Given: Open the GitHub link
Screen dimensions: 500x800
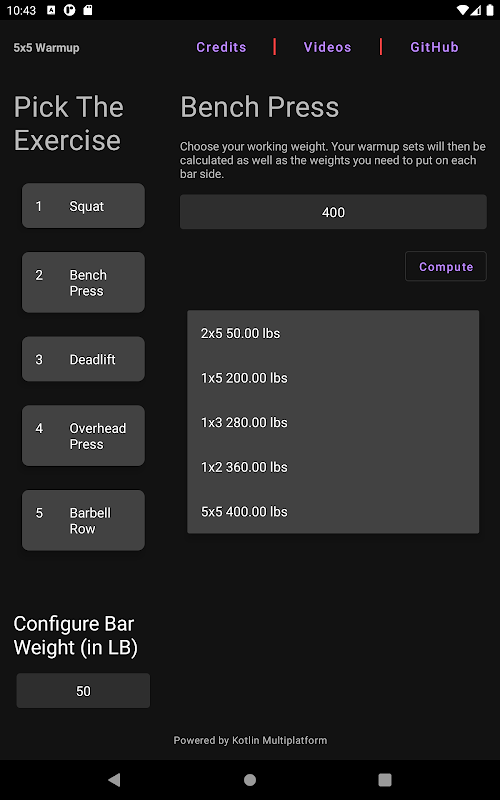Looking at the screenshot, I should (x=434, y=47).
